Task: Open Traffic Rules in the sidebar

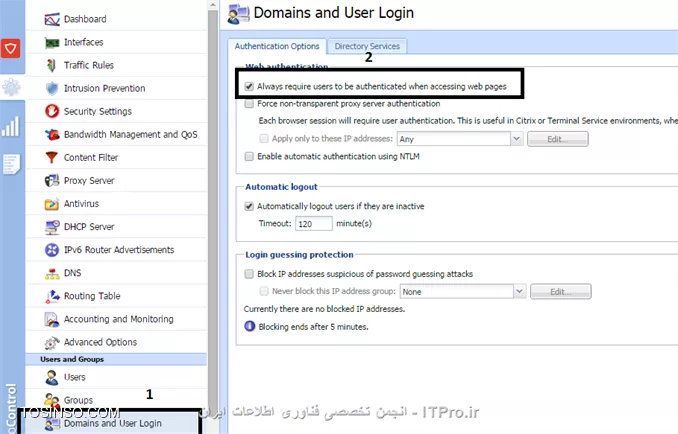Action: [x=89, y=65]
